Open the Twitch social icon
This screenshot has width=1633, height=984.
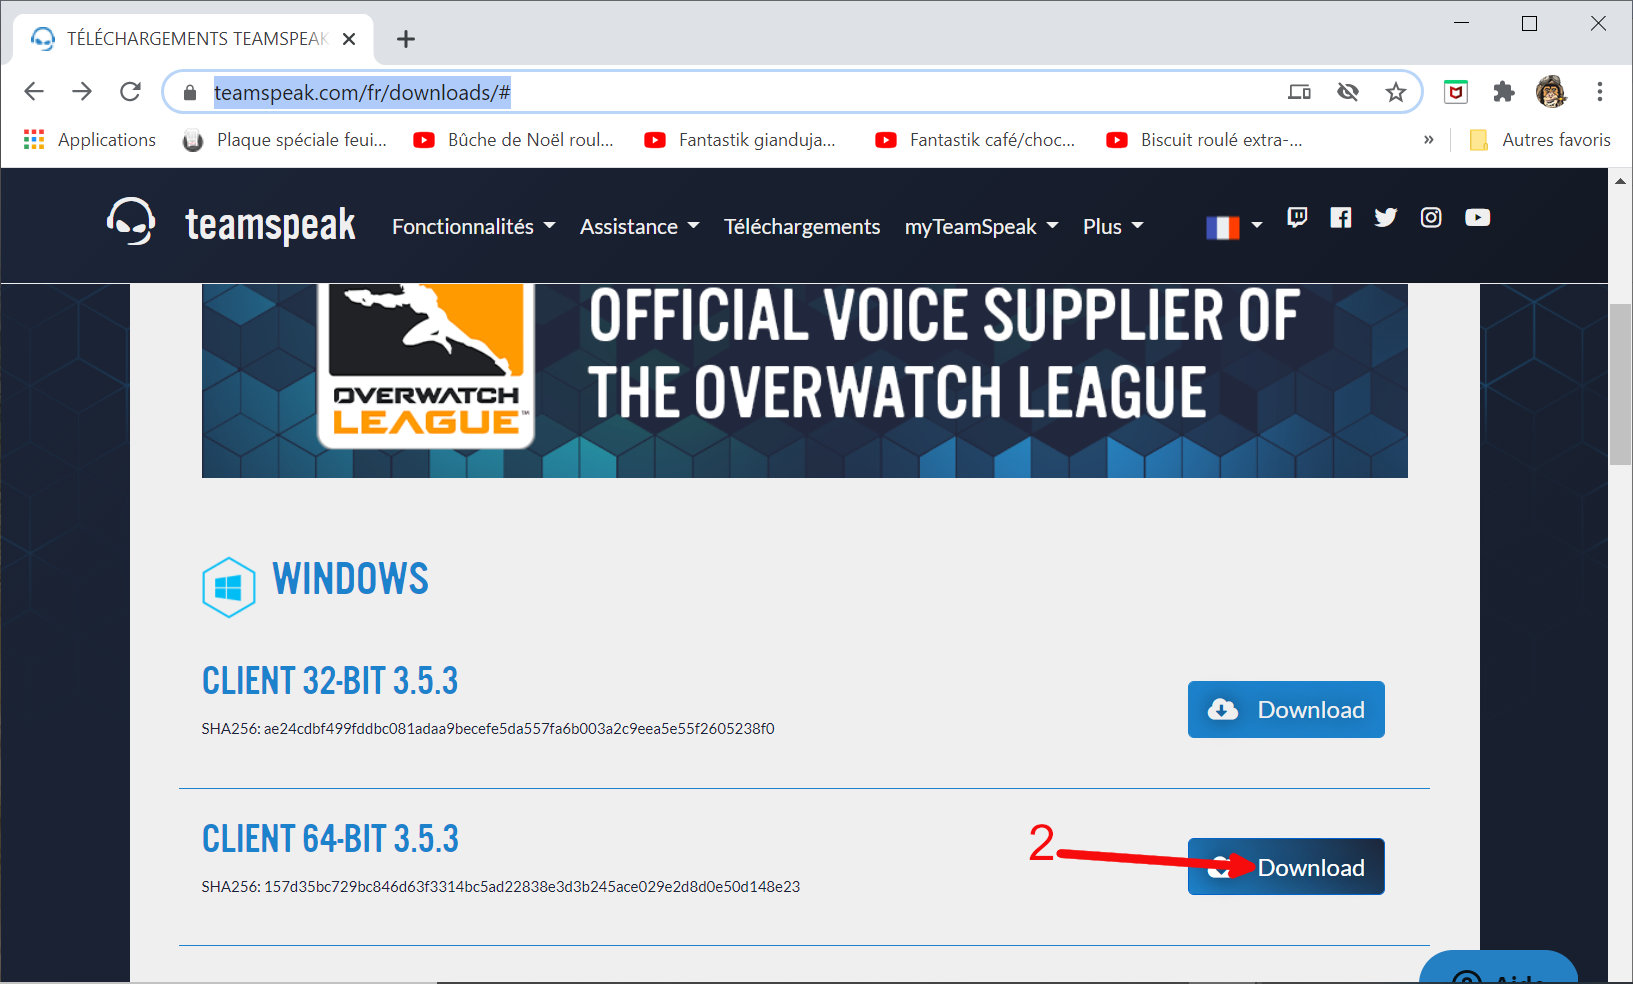click(1297, 217)
